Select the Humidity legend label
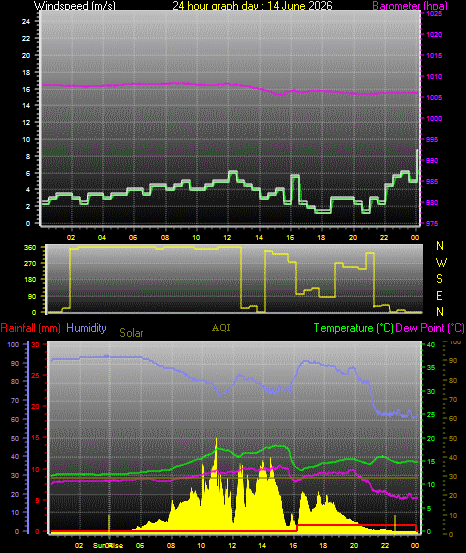This screenshot has height=553, width=466. tap(86, 328)
